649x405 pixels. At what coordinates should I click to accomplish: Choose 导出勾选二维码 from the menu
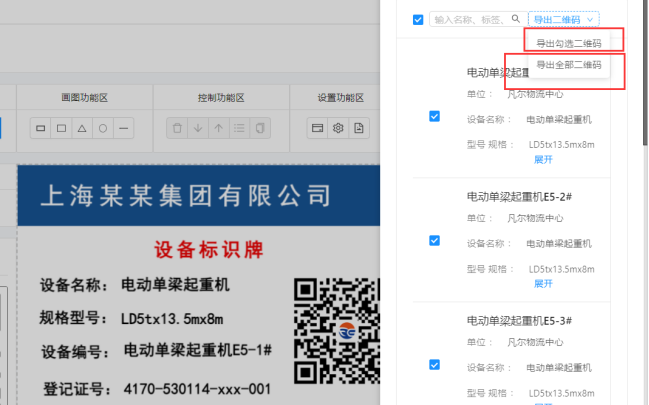tap(569, 44)
